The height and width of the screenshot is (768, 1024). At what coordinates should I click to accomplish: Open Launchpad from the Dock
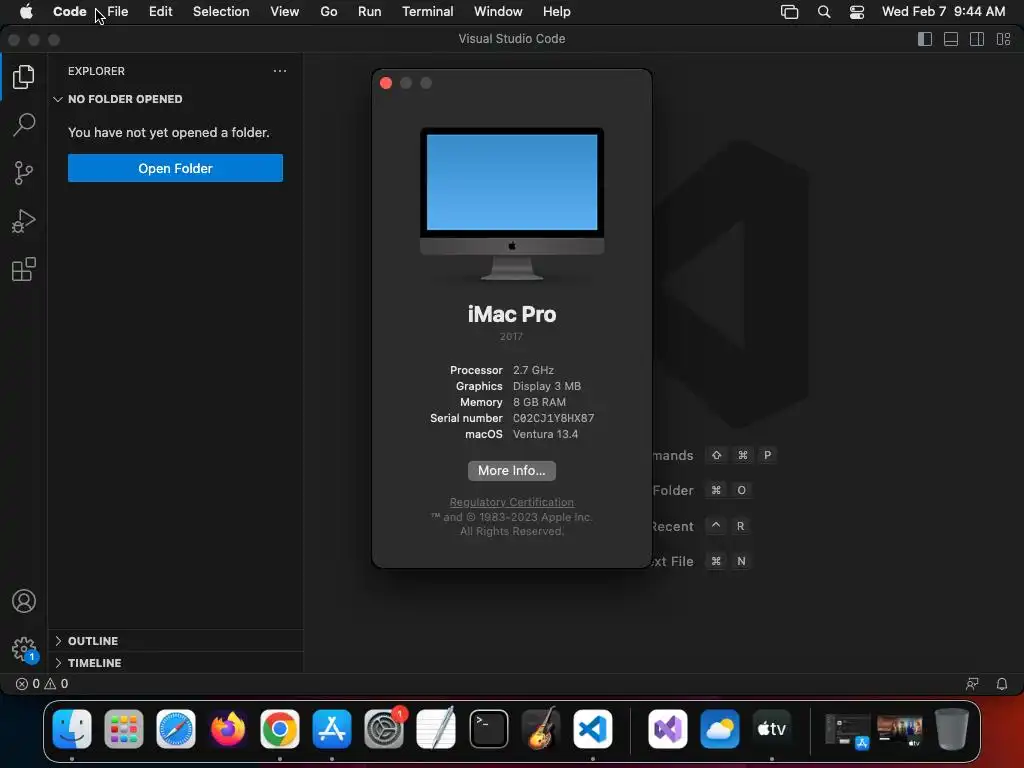[124, 729]
